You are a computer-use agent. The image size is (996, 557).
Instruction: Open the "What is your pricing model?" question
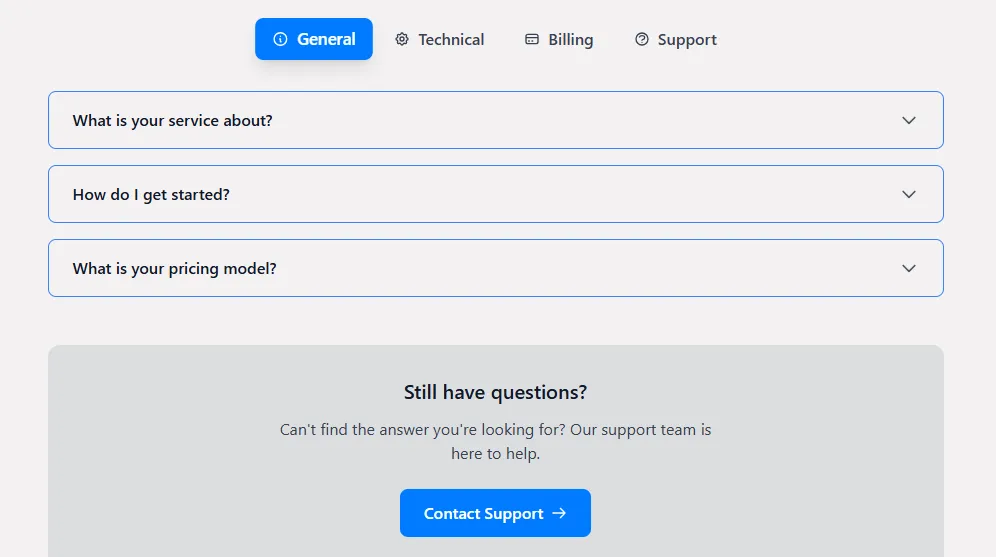tap(175, 268)
